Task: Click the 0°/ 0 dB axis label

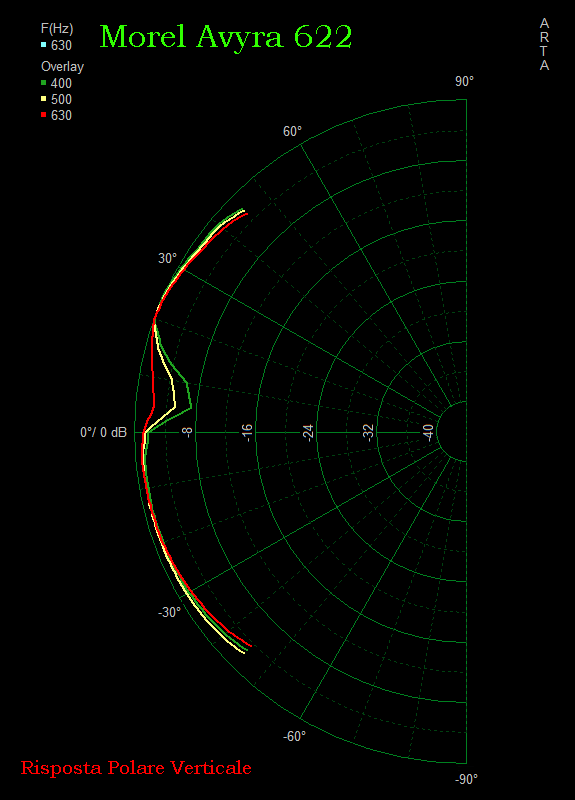Action: pyautogui.click(x=104, y=433)
